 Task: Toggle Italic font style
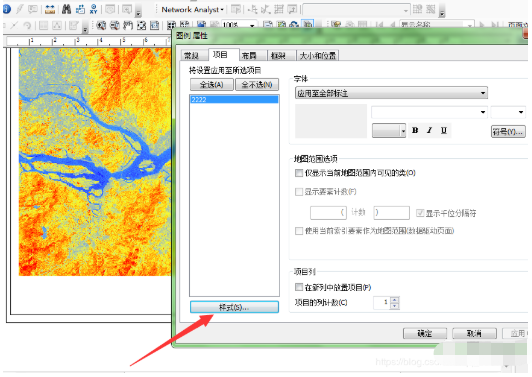[x=429, y=131]
